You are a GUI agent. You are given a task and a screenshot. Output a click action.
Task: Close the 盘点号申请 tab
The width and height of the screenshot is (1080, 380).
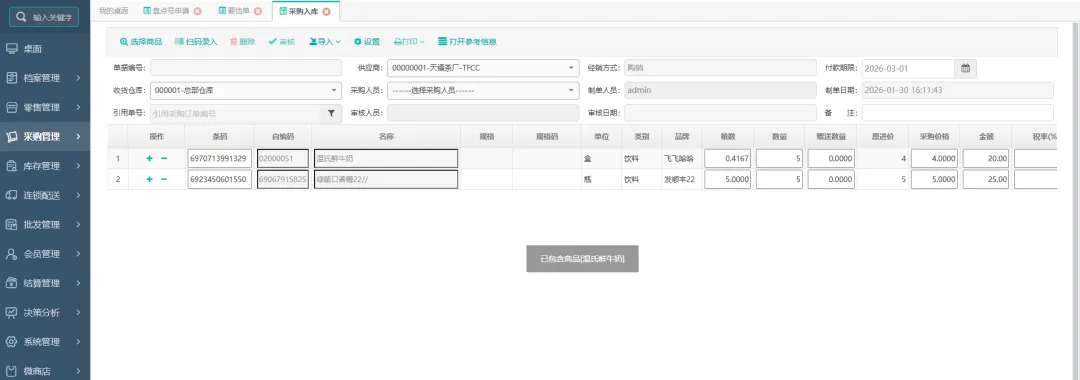[198, 11]
